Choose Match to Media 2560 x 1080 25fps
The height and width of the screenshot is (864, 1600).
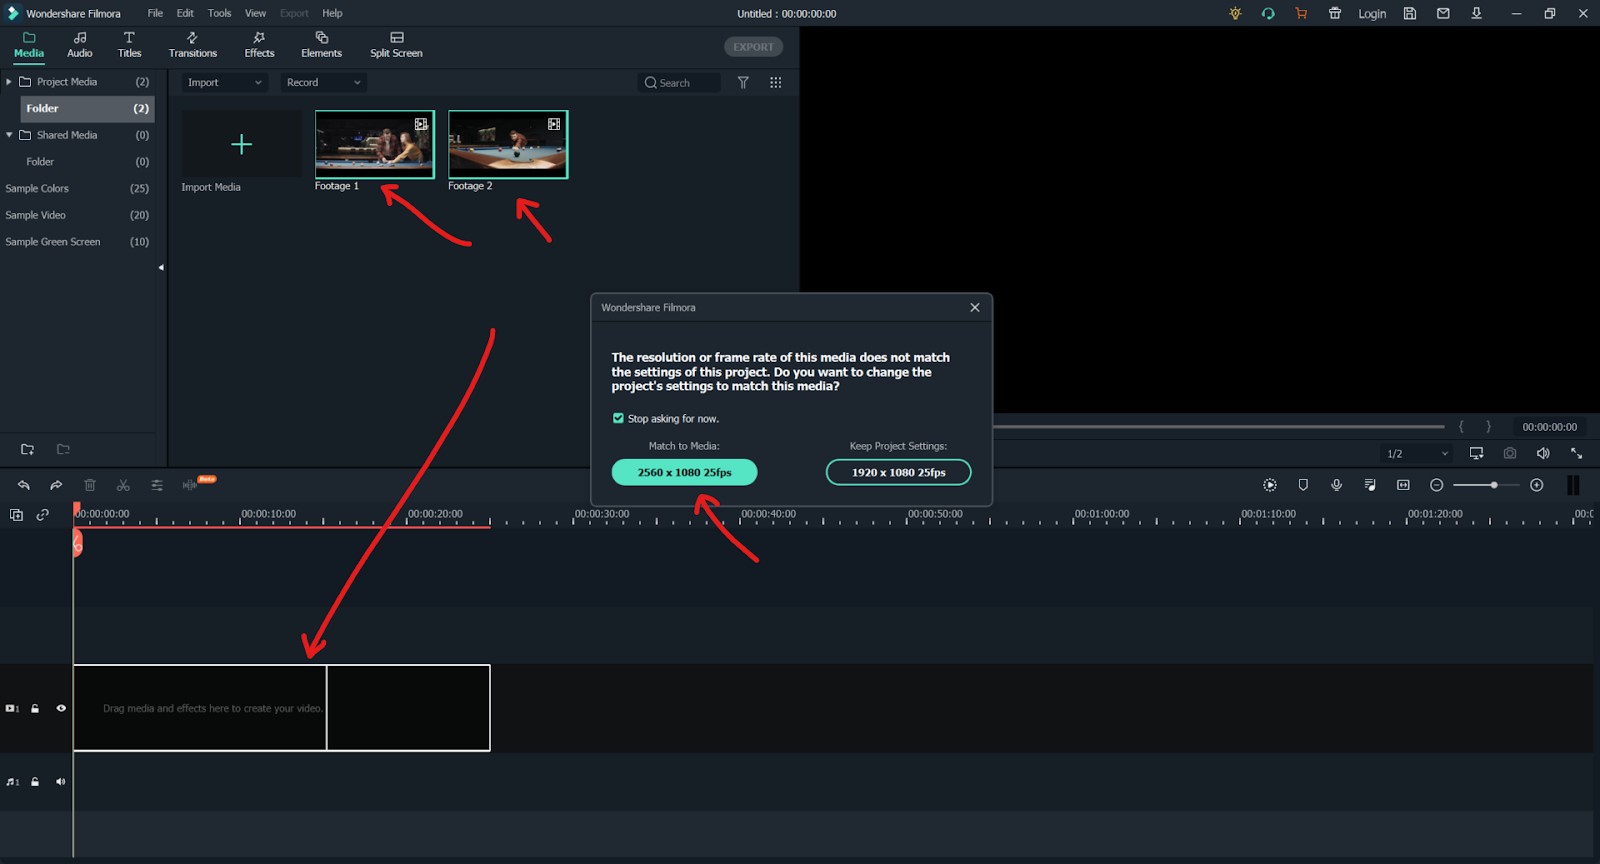pyautogui.click(x=684, y=472)
